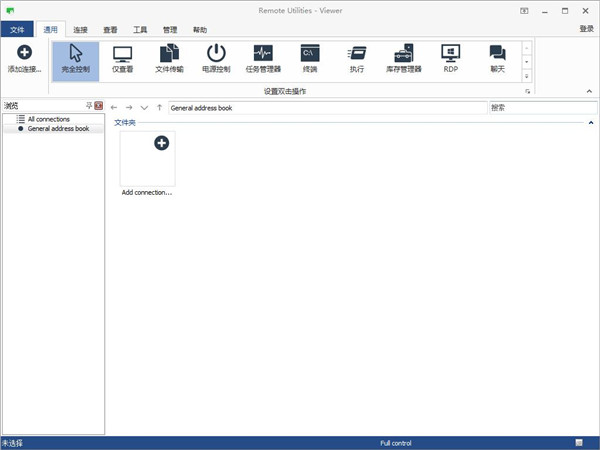
Task: Open 库存管理器 inventory manager
Action: click(404, 58)
